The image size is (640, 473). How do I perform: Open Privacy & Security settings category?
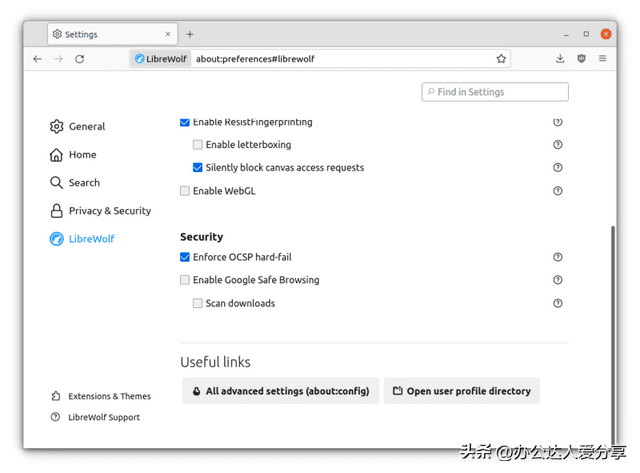click(x=100, y=211)
